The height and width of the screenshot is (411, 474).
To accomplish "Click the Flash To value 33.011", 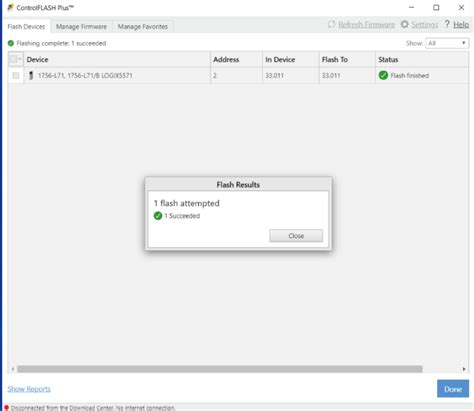I will pos(331,76).
